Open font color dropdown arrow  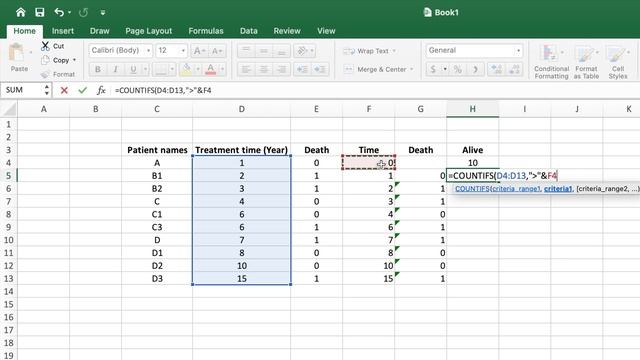(222, 69)
